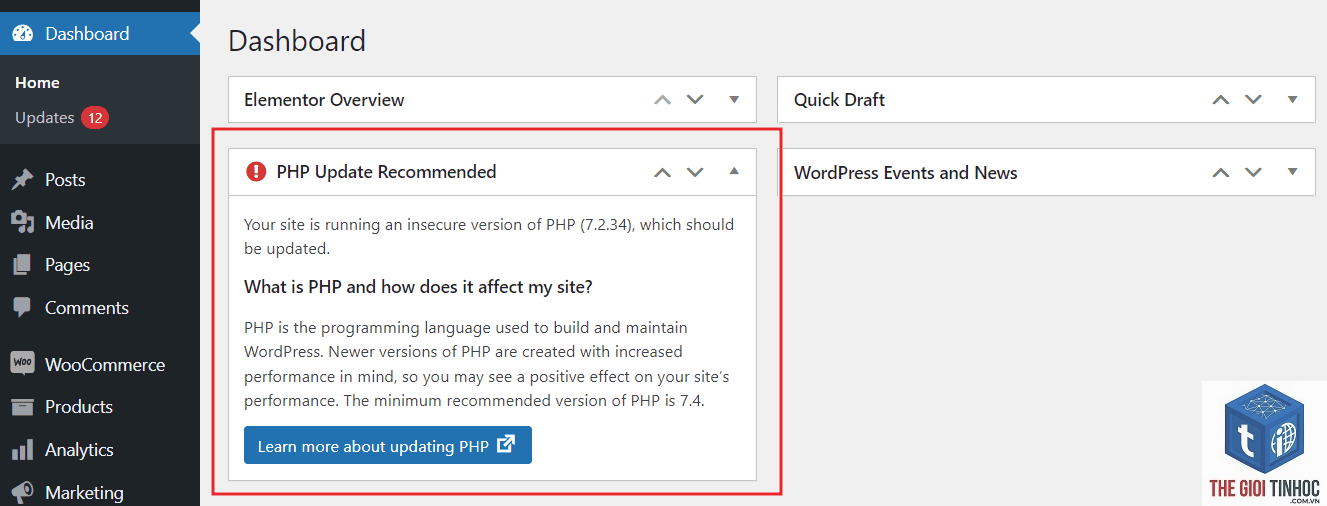This screenshot has width=1327, height=506.
Task: Click 'What is PHP and how does it affect my site?' heading
Action: [418, 287]
